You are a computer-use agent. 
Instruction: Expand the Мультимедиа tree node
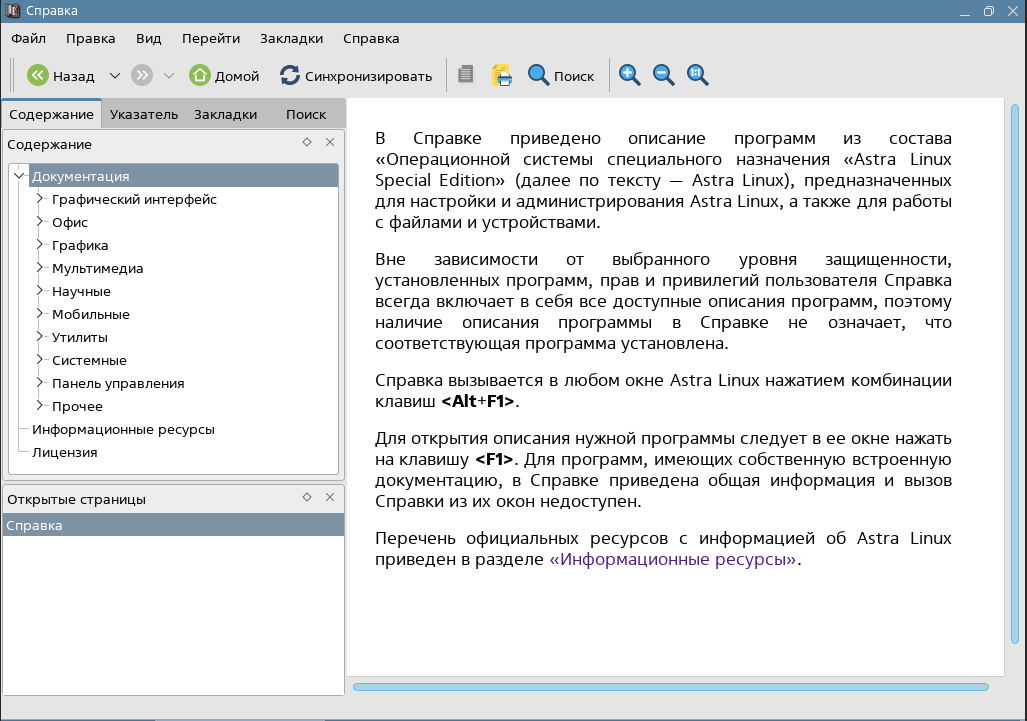coord(39,267)
